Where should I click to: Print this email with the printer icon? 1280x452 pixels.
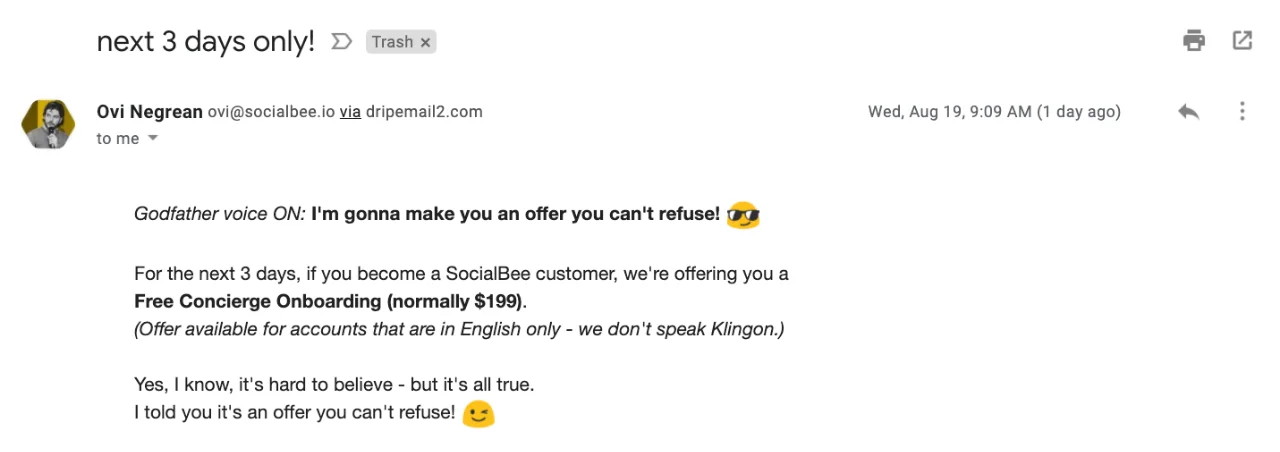pos(1194,41)
